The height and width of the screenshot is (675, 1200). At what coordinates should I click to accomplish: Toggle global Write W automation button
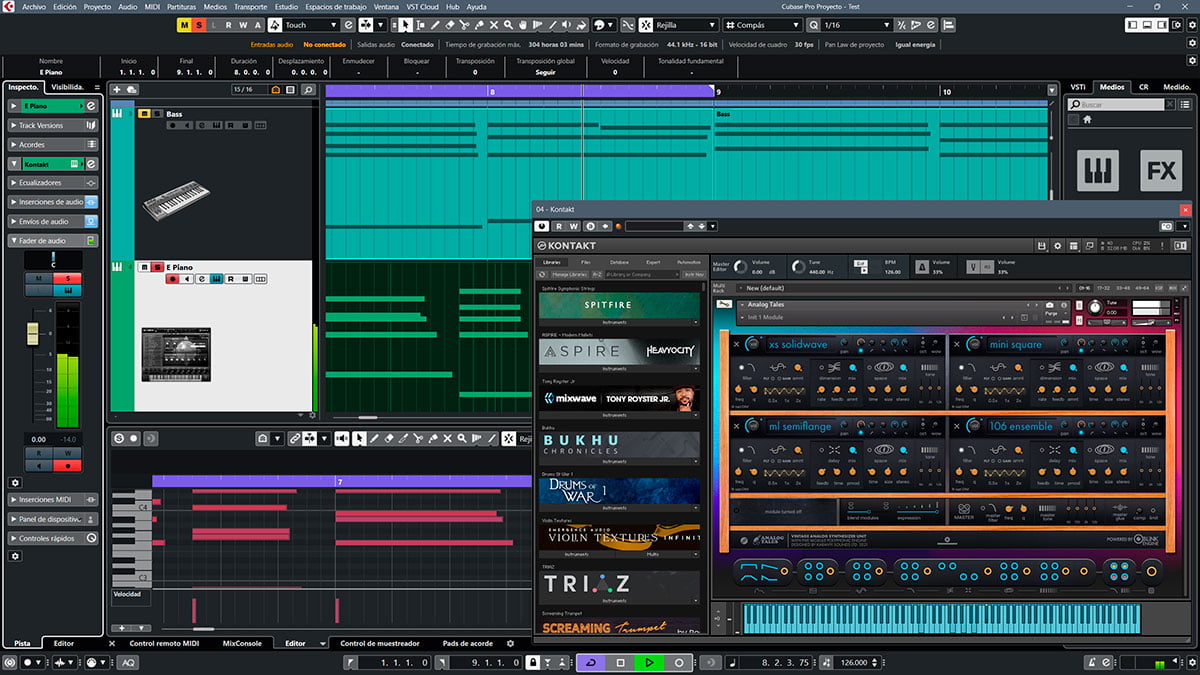[x=244, y=25]
